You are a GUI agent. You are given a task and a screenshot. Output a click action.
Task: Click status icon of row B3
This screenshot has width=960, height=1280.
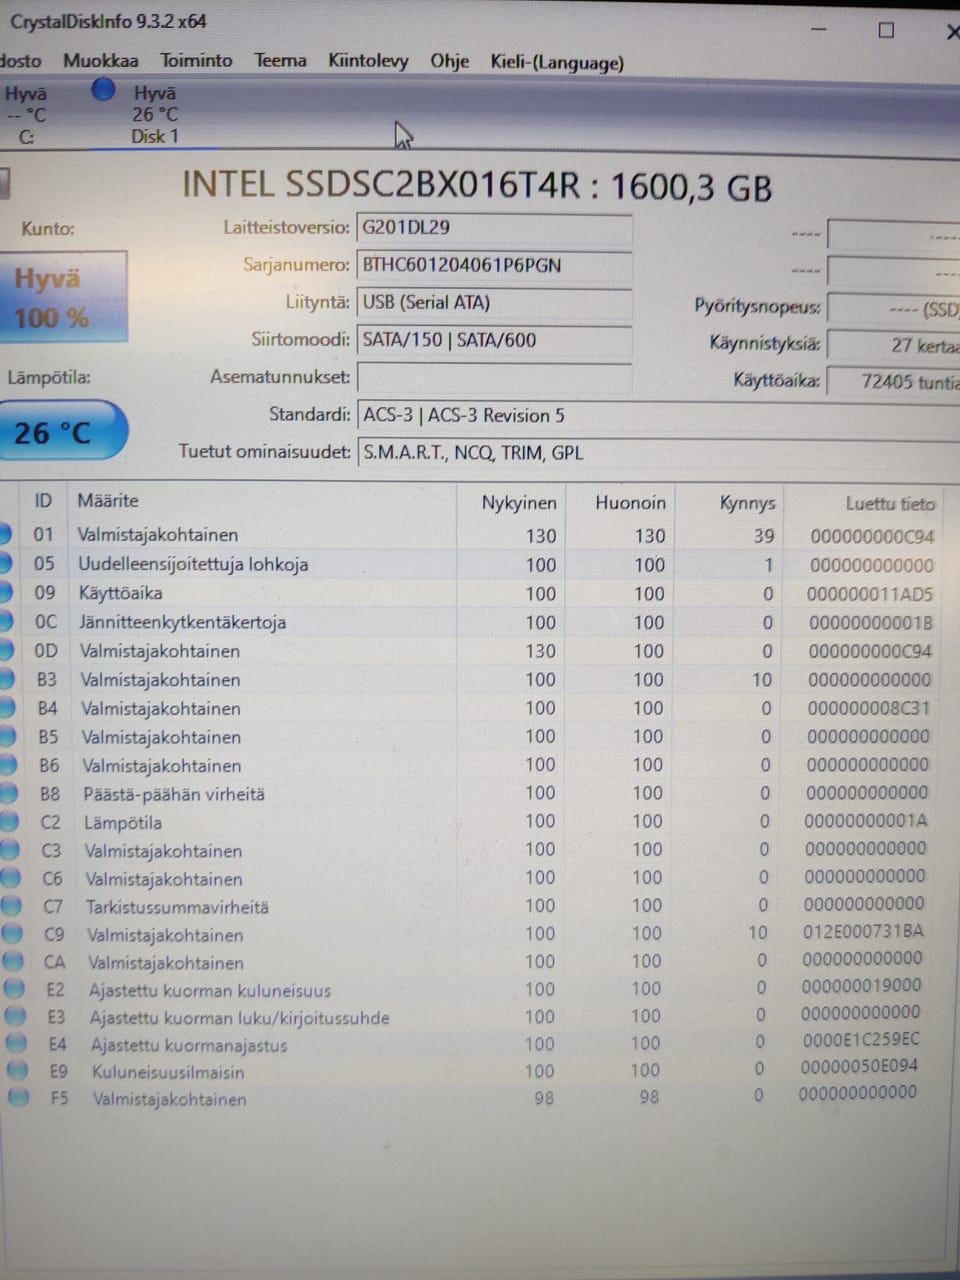(x=6, y=679)
